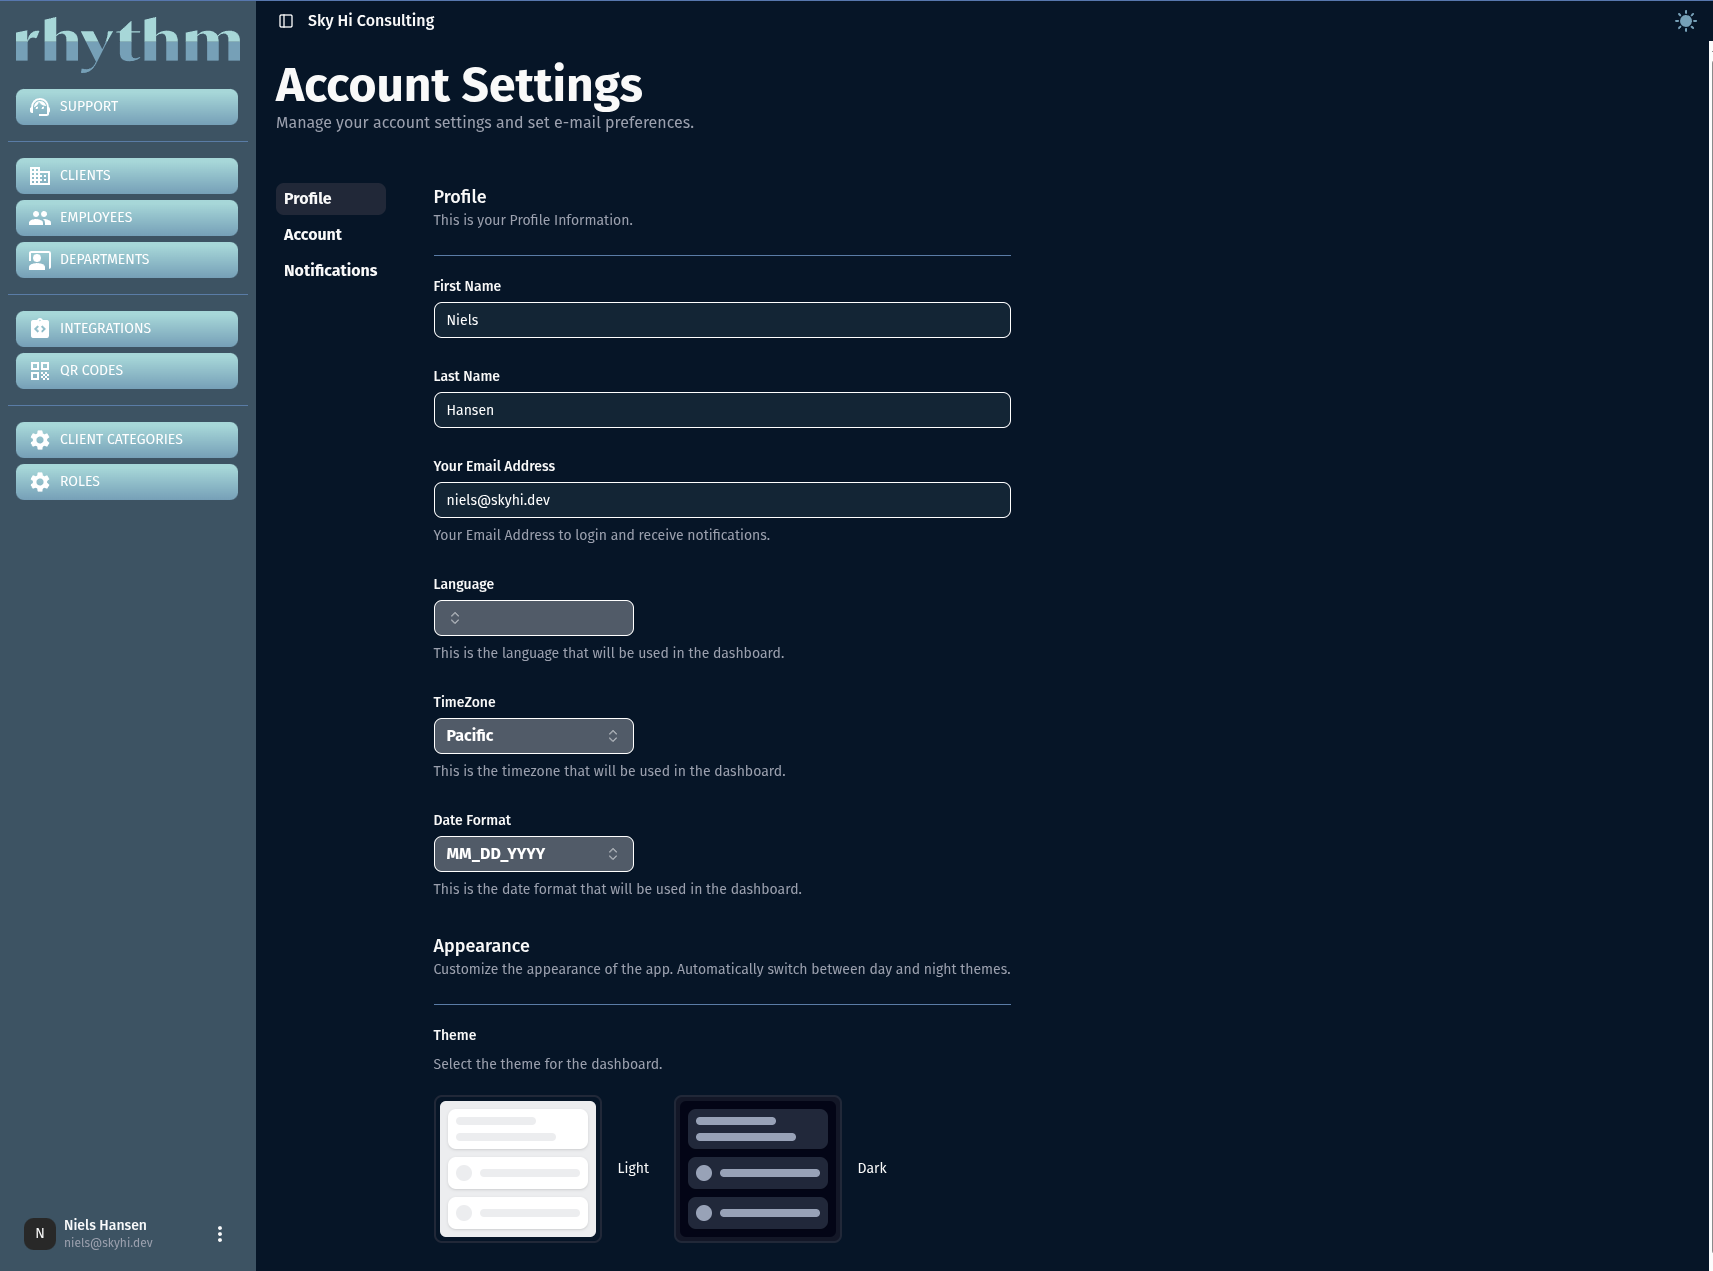Open the Niels Hansen options menu
1713x1271 pixels.
pyautogui.click(x=220, y=1233)
